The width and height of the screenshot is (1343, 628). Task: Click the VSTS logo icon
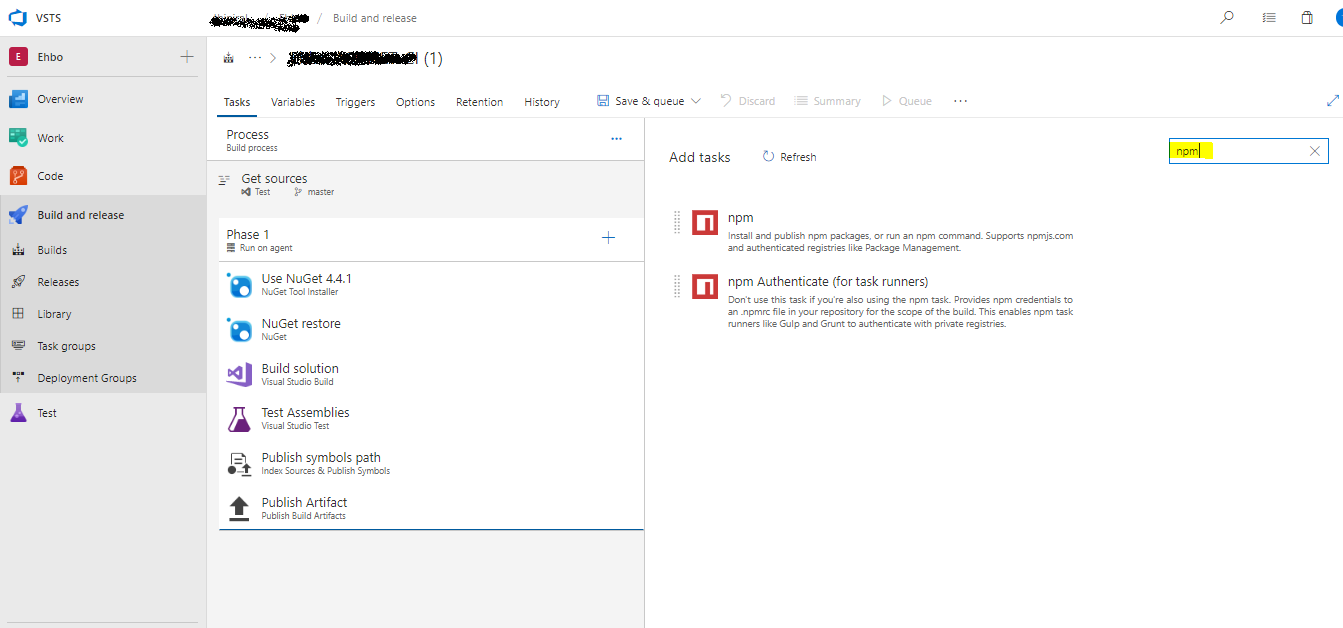tap(17, 18)
